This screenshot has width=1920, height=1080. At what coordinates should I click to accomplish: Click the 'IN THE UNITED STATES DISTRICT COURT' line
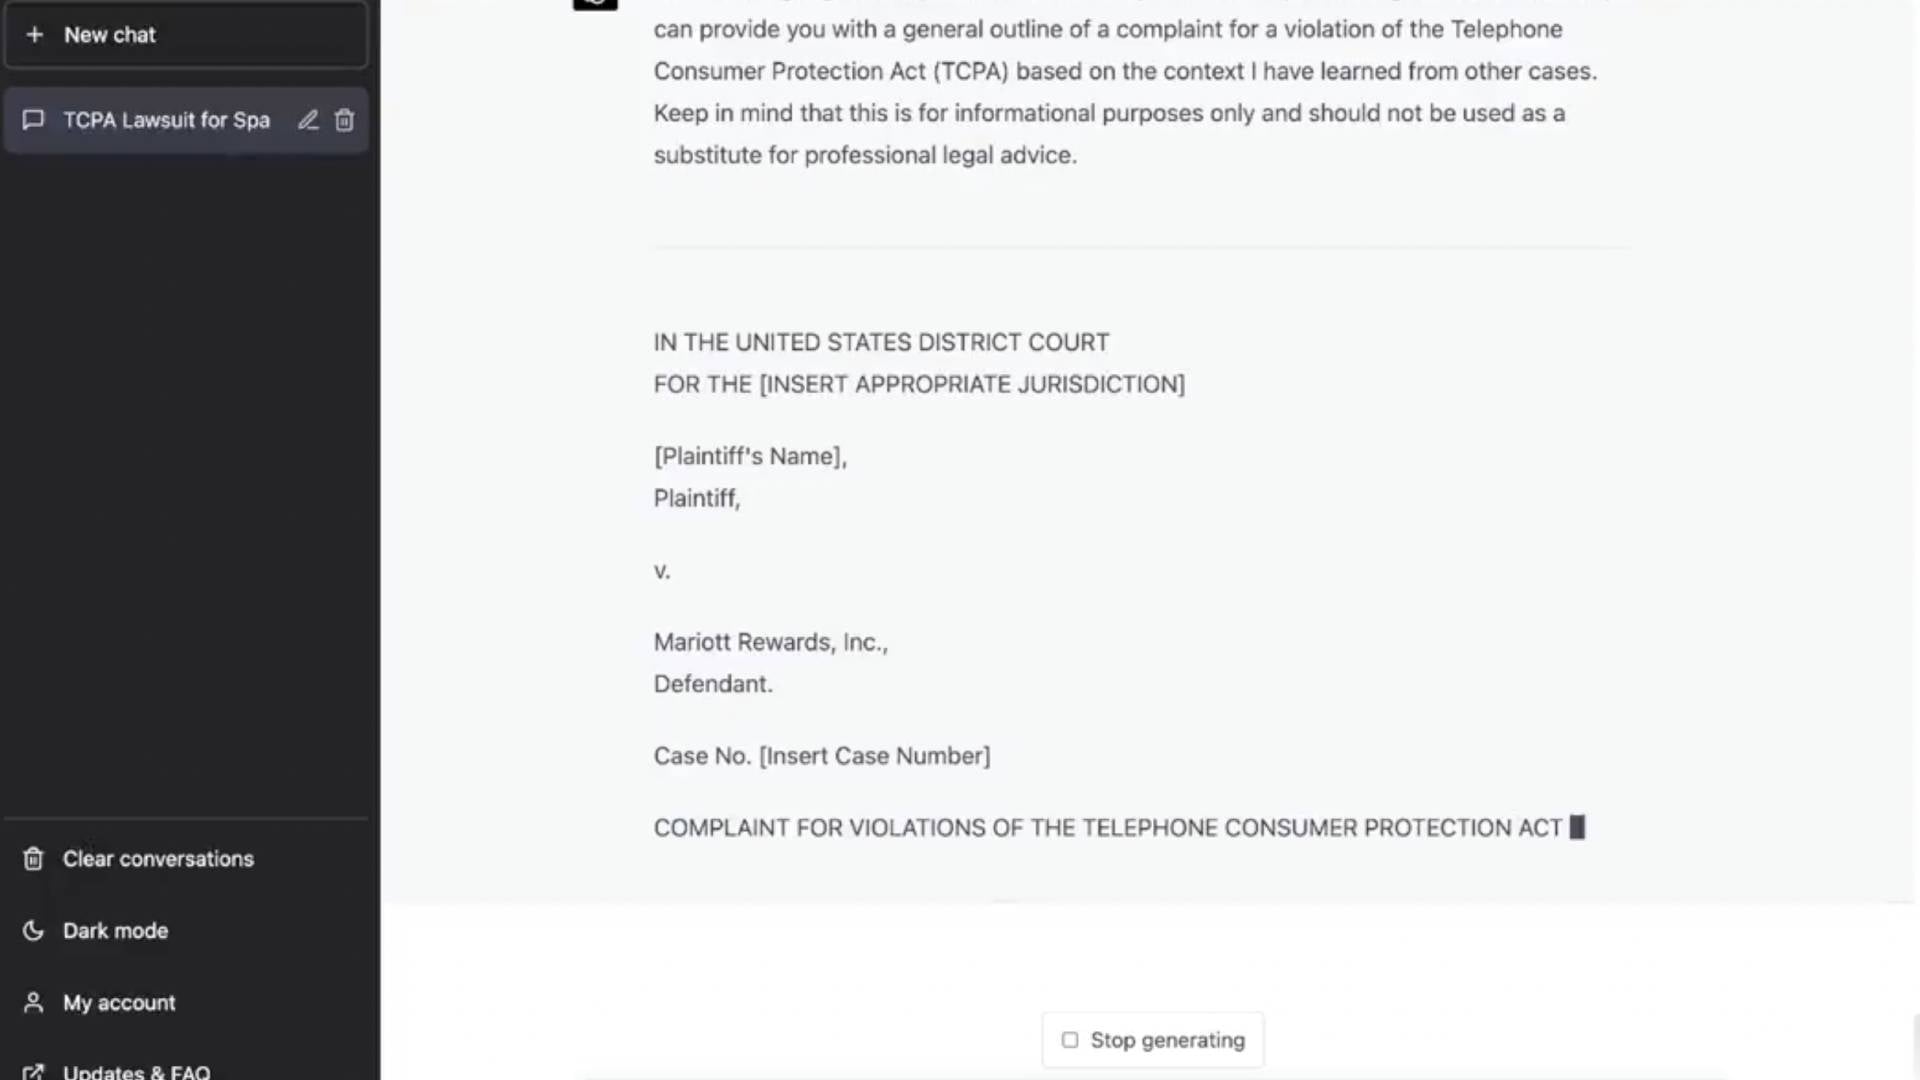881,342
